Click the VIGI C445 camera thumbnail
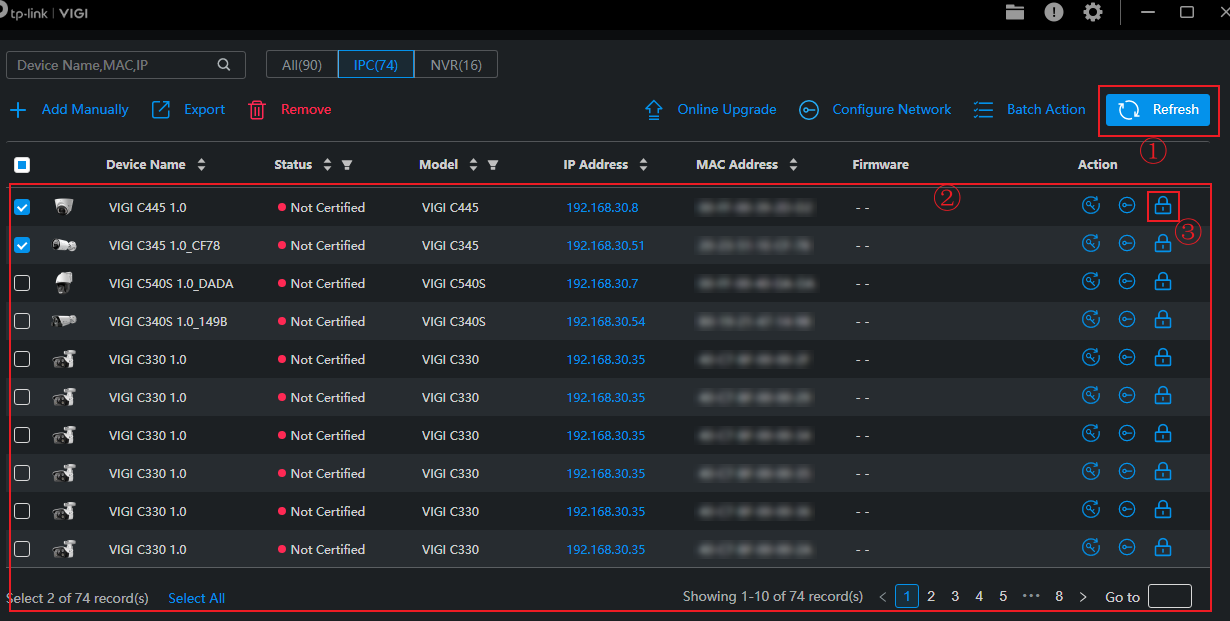1230x621 pixels. 64,207
